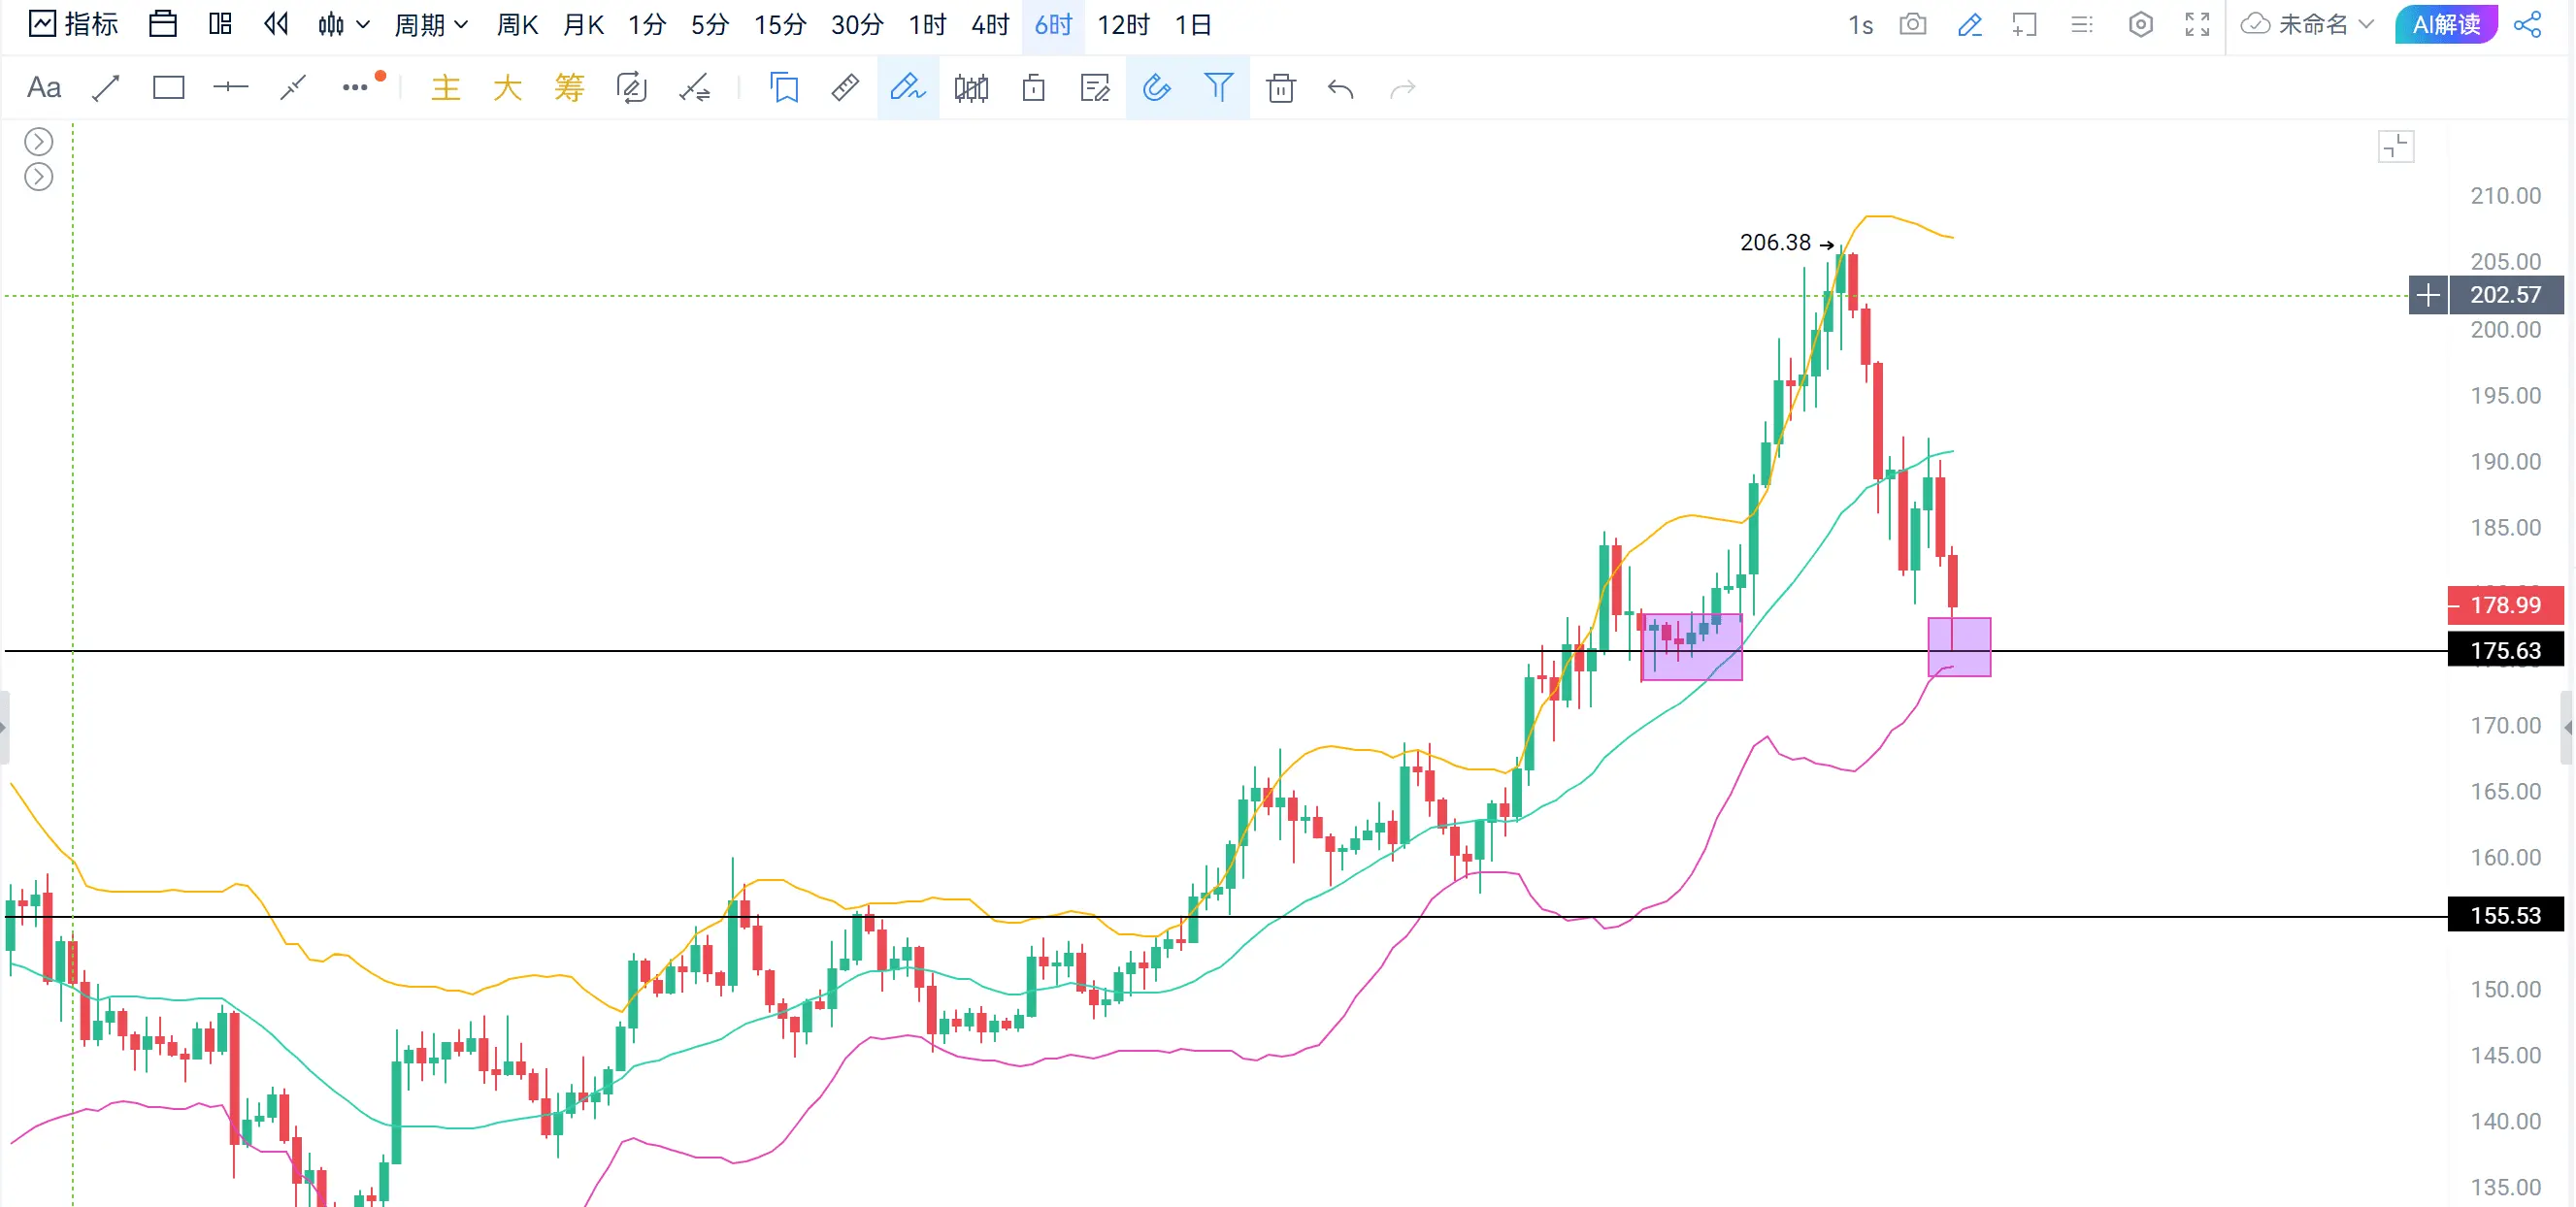Select the 12时 timeframe

(1123, 24)
